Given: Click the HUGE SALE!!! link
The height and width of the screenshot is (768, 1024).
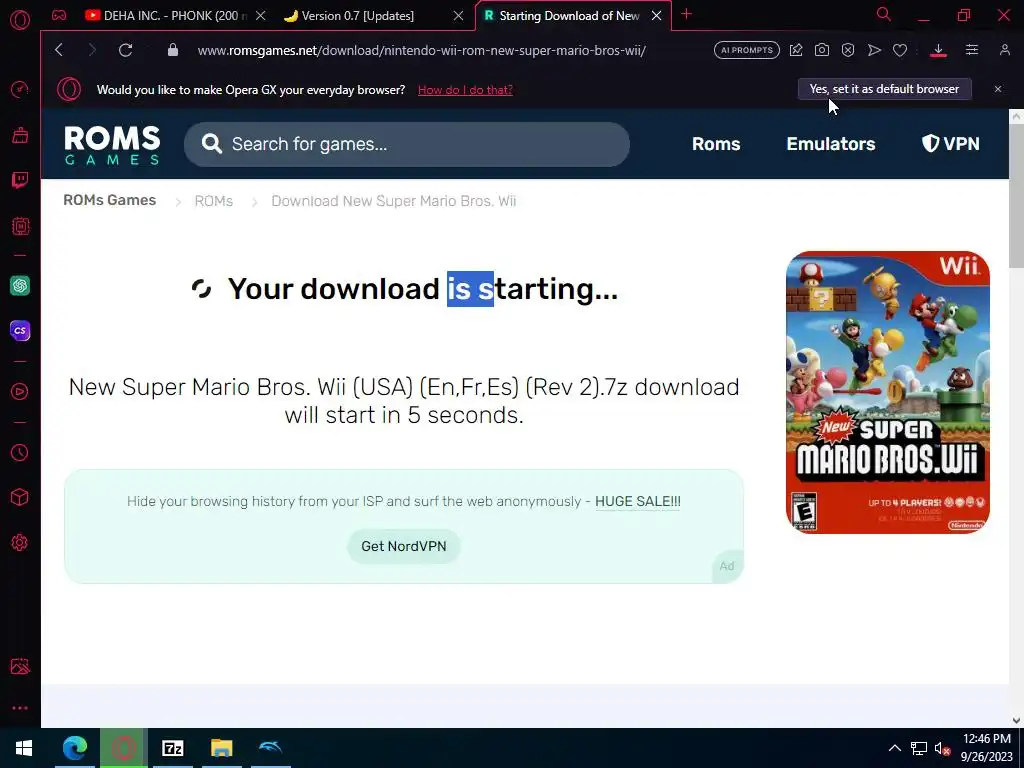Looking at the screenshot, I should [x=637, y=502].
